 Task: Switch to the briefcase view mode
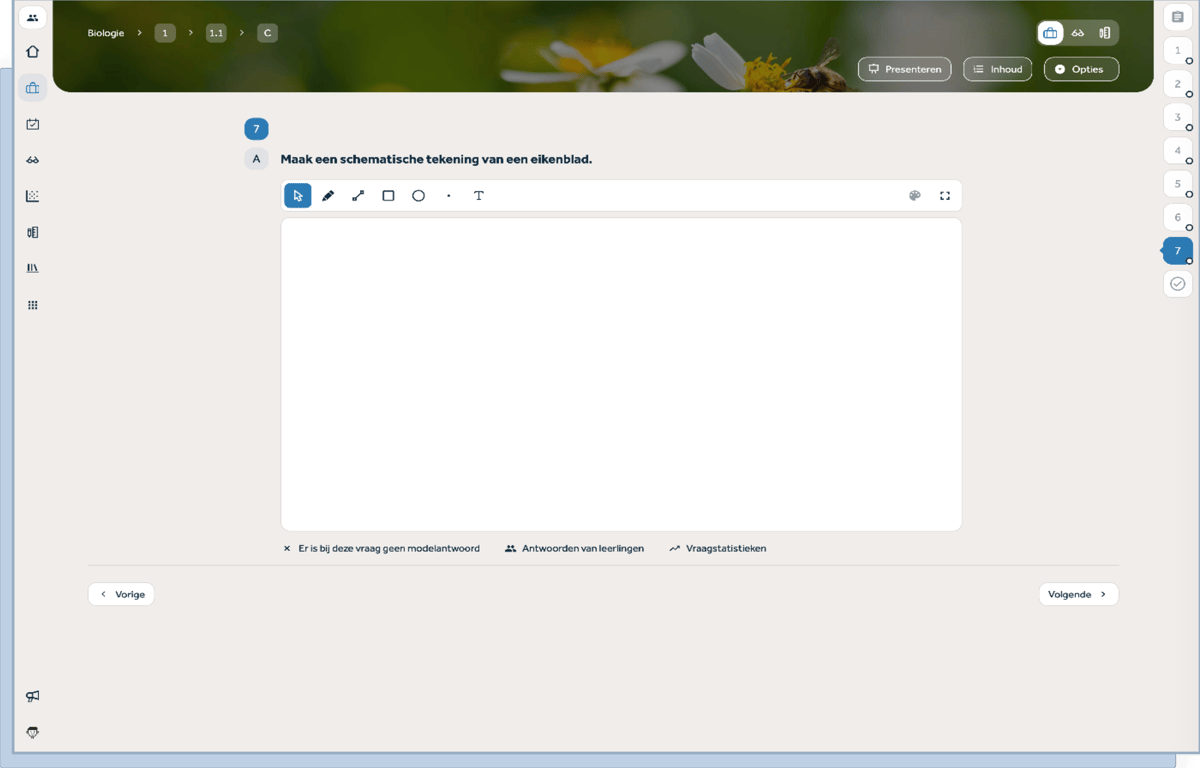[x=1050, y=33]
